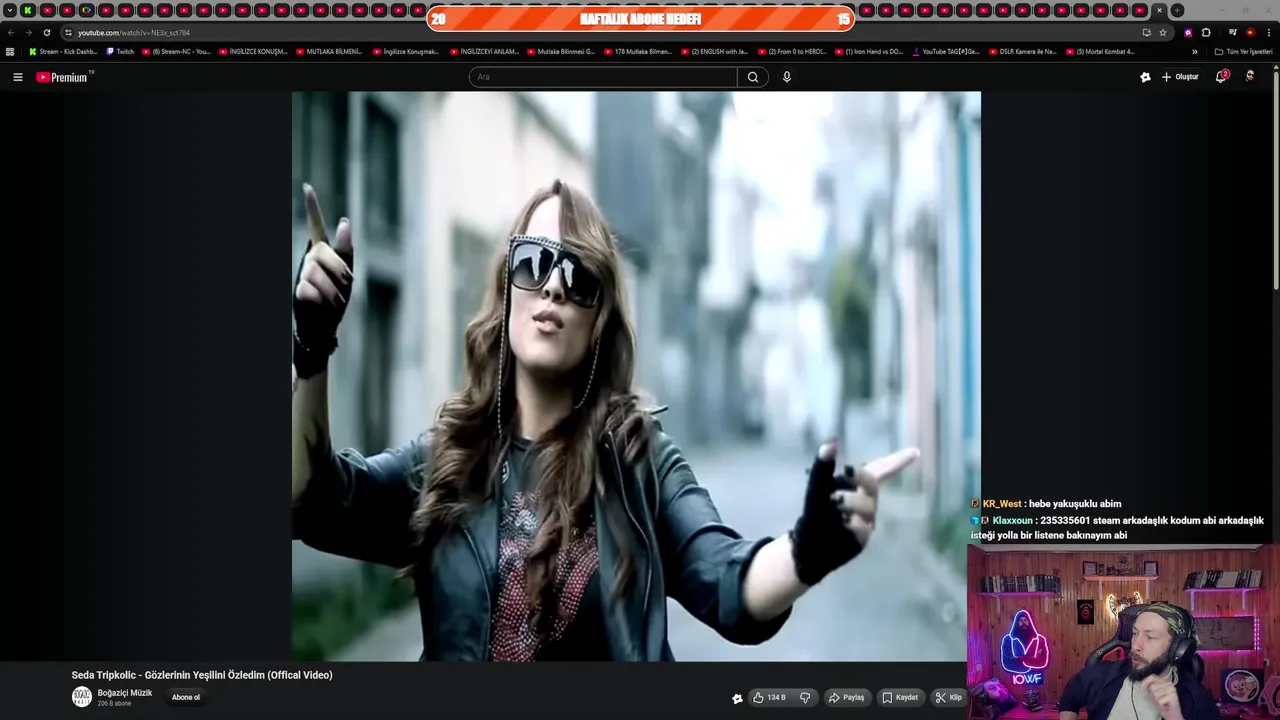This screenshot has width=1280, height=720.
Task: Close the active browser tab
Action: 1159,10
